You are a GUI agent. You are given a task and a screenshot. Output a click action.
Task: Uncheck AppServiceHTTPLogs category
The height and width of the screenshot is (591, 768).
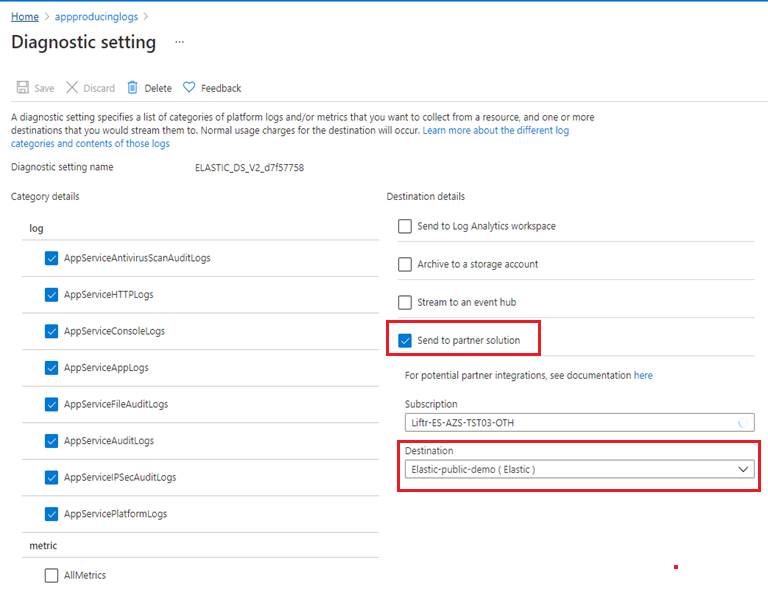(x=52, y=295)
